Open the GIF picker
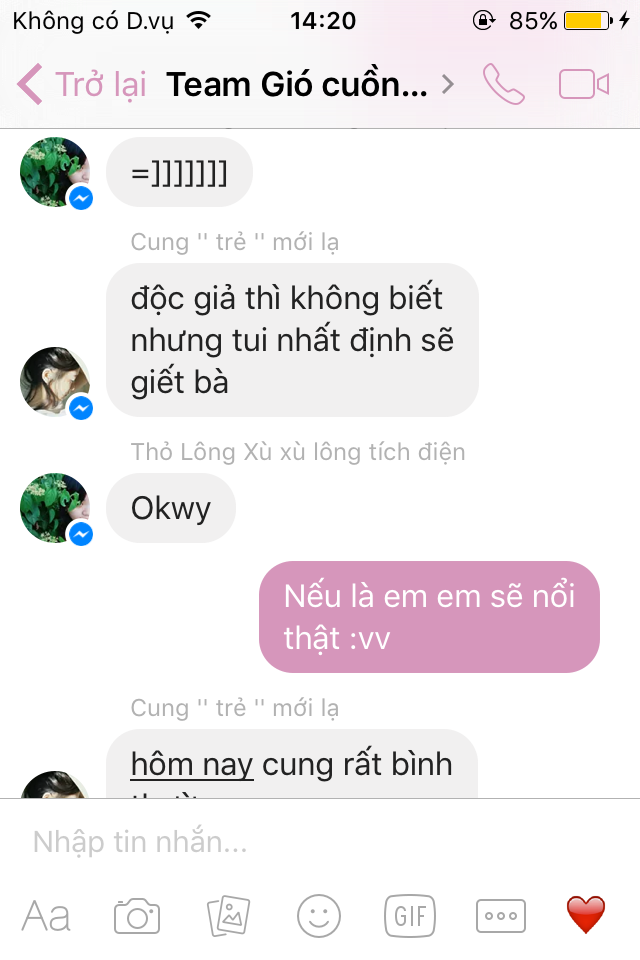Viewport: 640px width, 960px height. [410, 916]
